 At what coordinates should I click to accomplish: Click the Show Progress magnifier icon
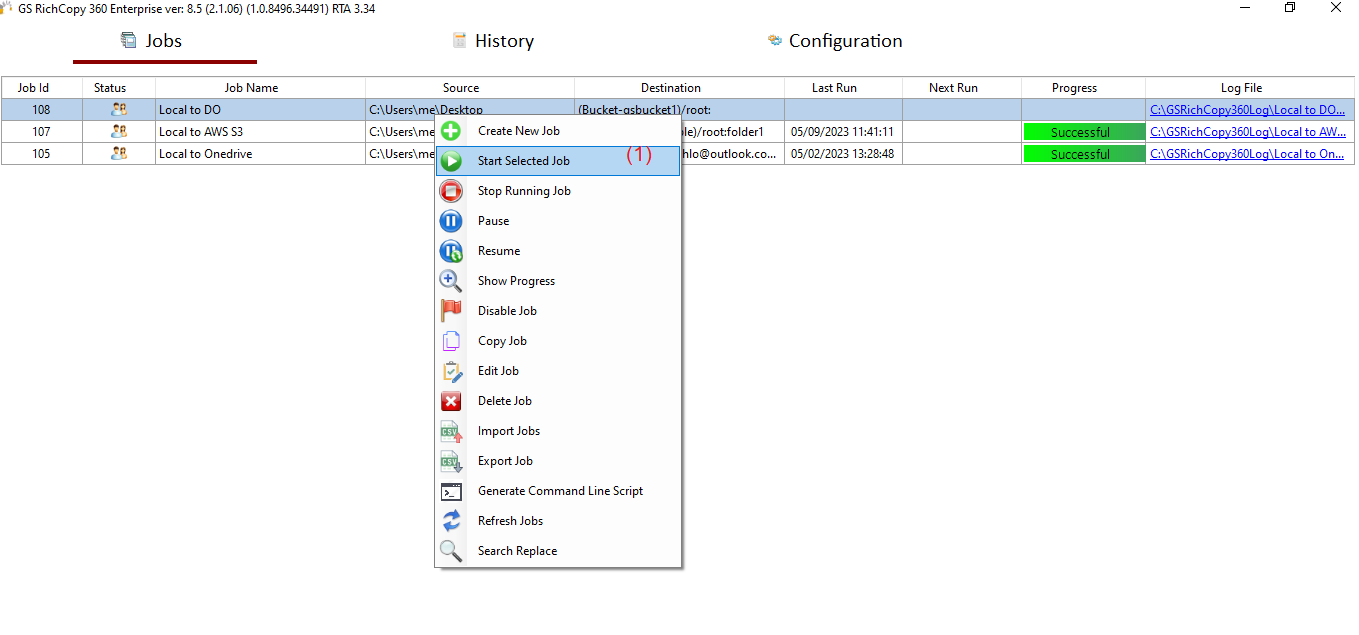tap(451, 281)
